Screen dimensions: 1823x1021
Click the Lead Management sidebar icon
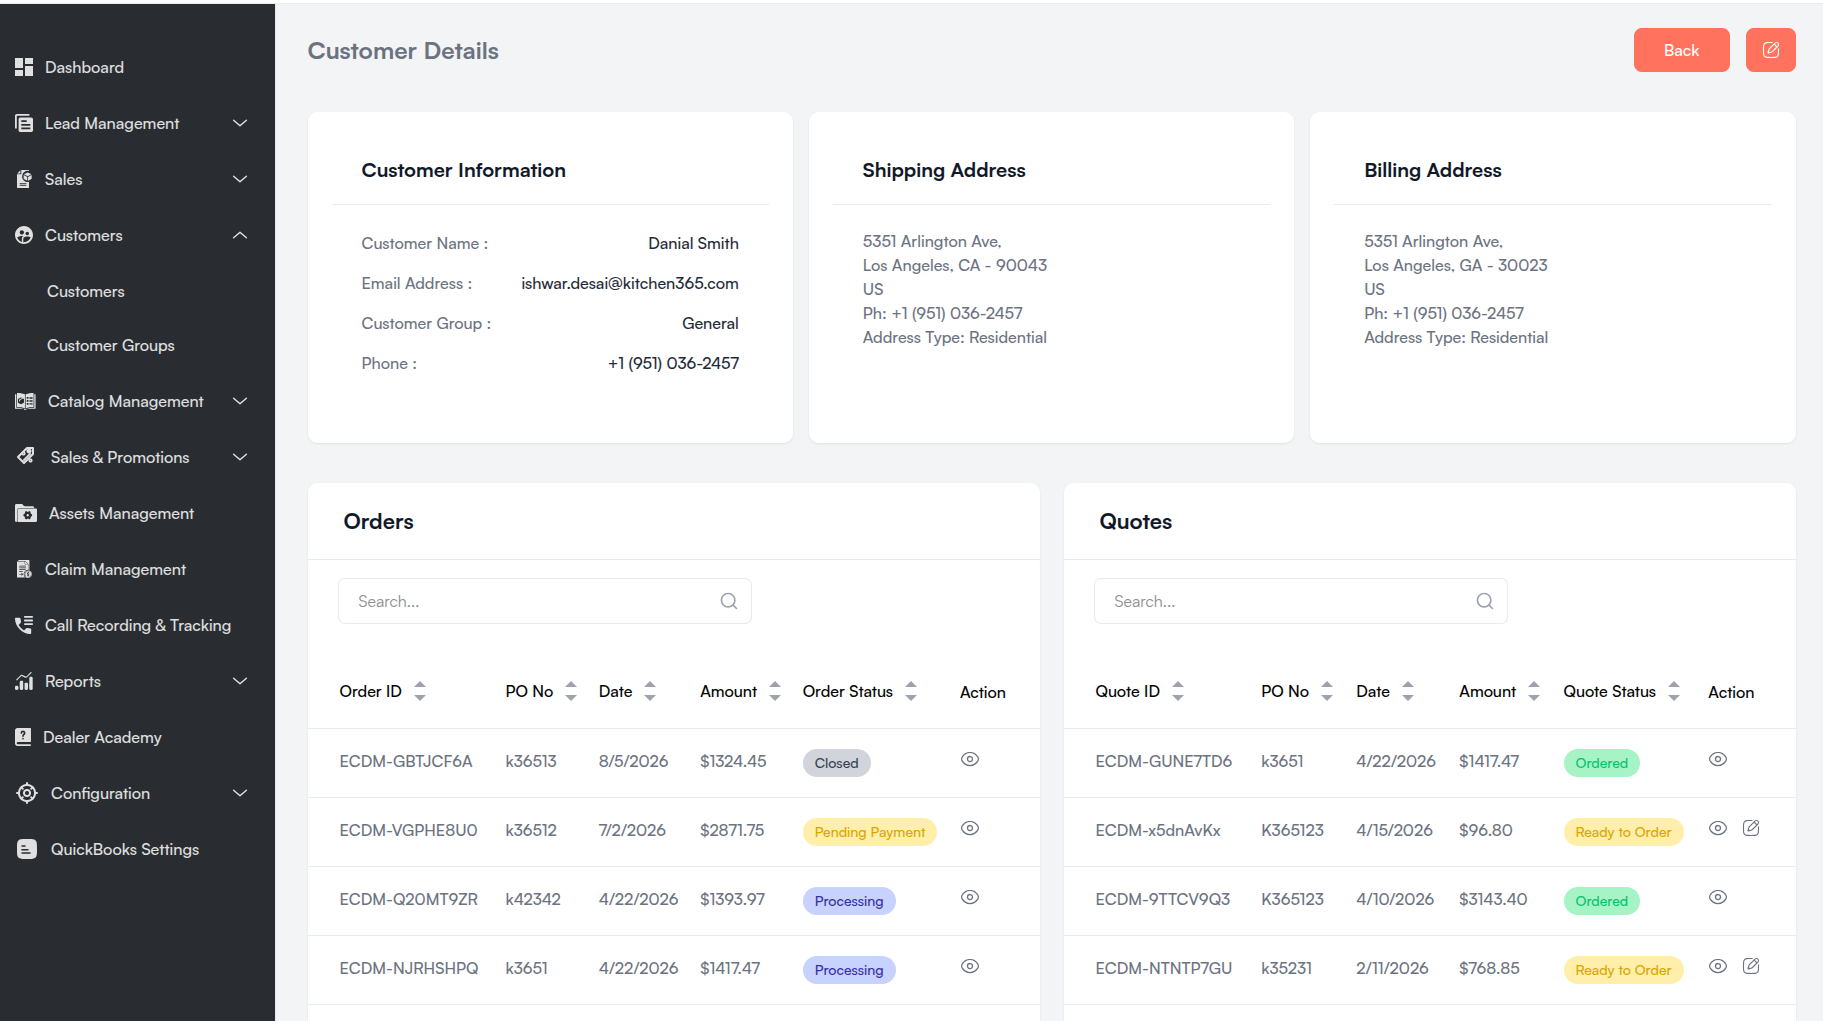(24, 123)
